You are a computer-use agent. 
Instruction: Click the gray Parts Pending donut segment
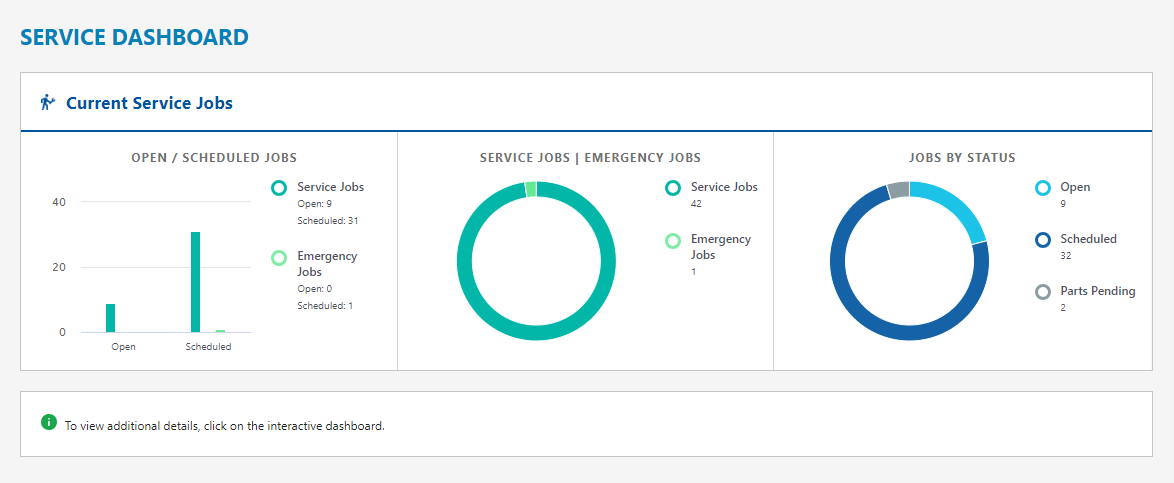pyautogui.click(x=898, y=190)
